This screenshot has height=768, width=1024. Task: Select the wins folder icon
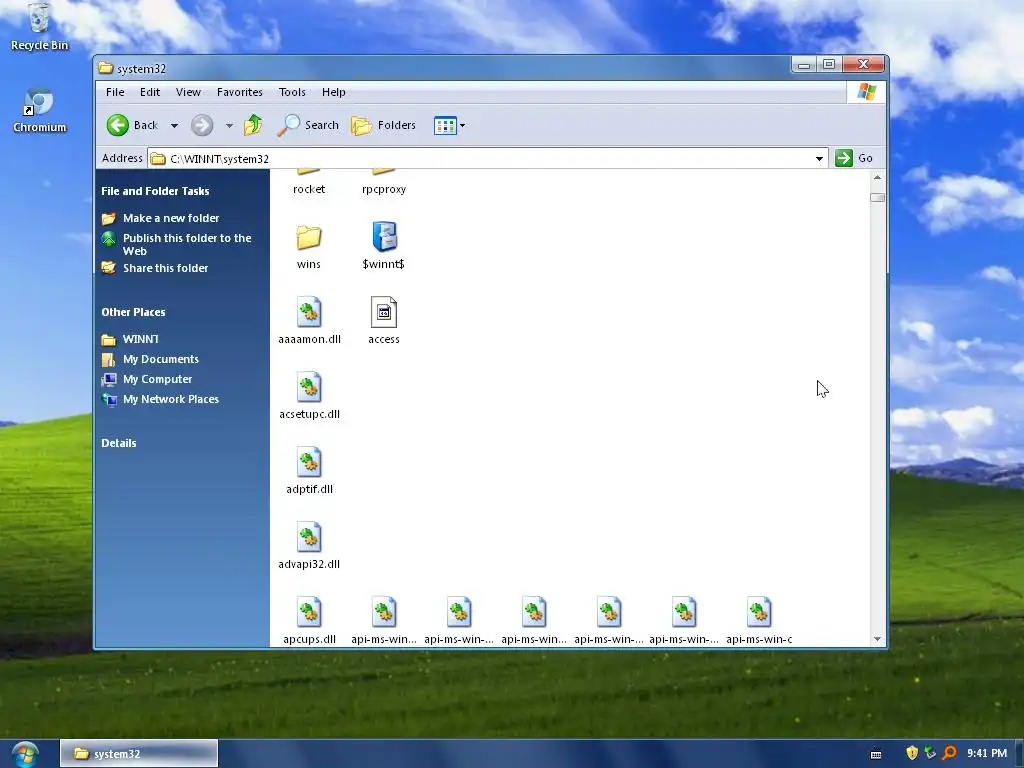[x=309, y=238]
